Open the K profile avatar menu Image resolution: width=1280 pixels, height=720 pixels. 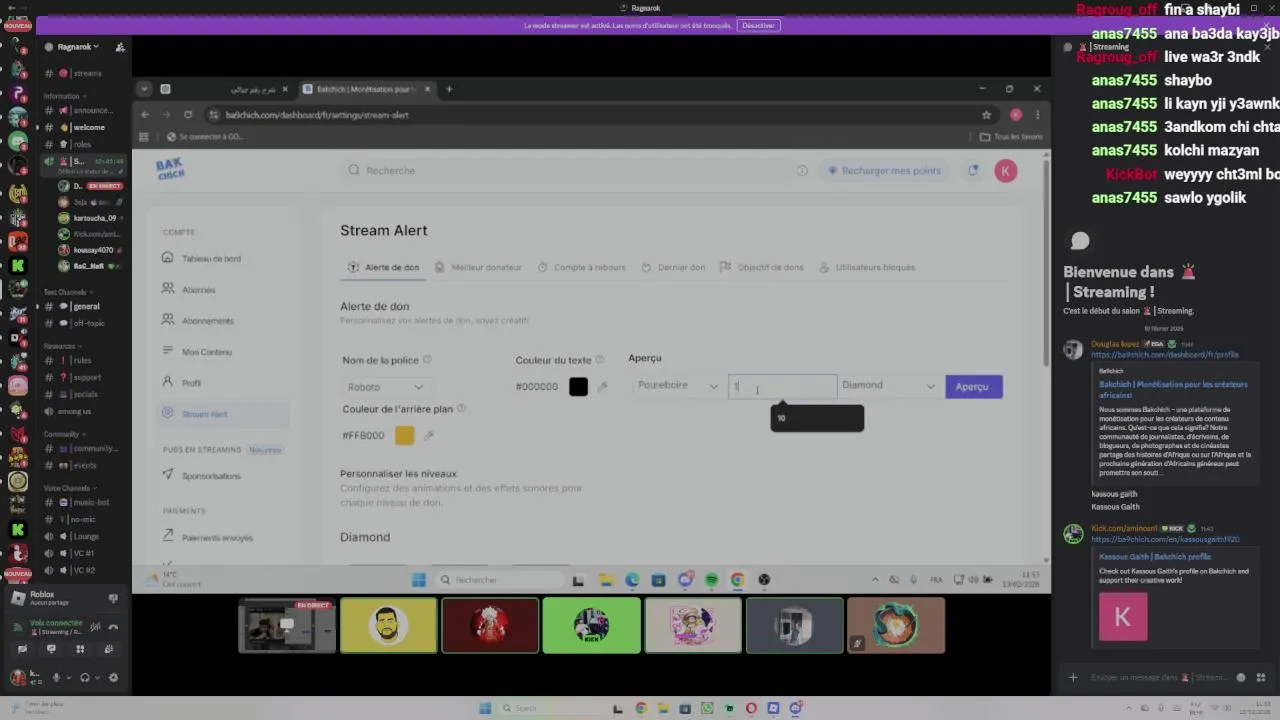pyautogui.click(x=1006, y=171)
